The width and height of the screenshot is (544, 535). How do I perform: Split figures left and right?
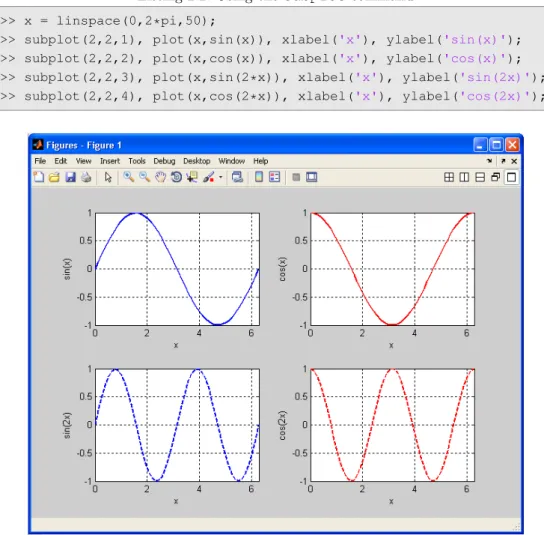click(x=464, y=177)
